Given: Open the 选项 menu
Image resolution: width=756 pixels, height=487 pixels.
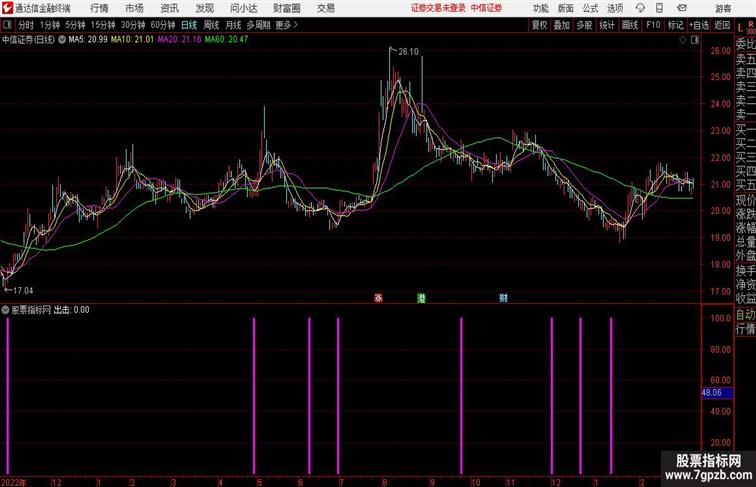Looking at the screenshot, I should coord(615,8).
